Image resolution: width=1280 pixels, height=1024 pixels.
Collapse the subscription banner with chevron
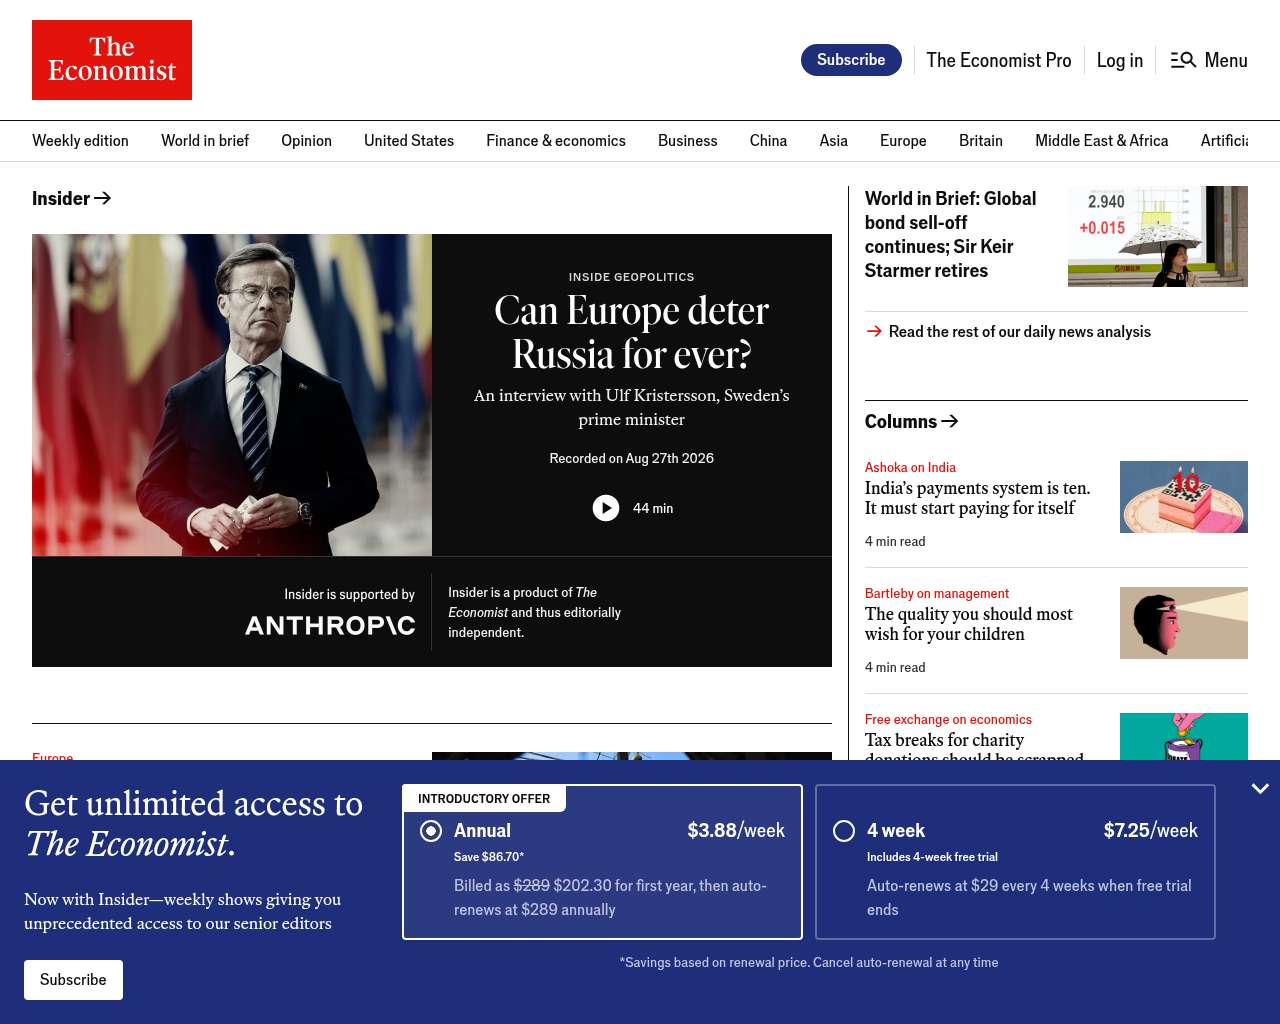click(x=1260, y=788)
